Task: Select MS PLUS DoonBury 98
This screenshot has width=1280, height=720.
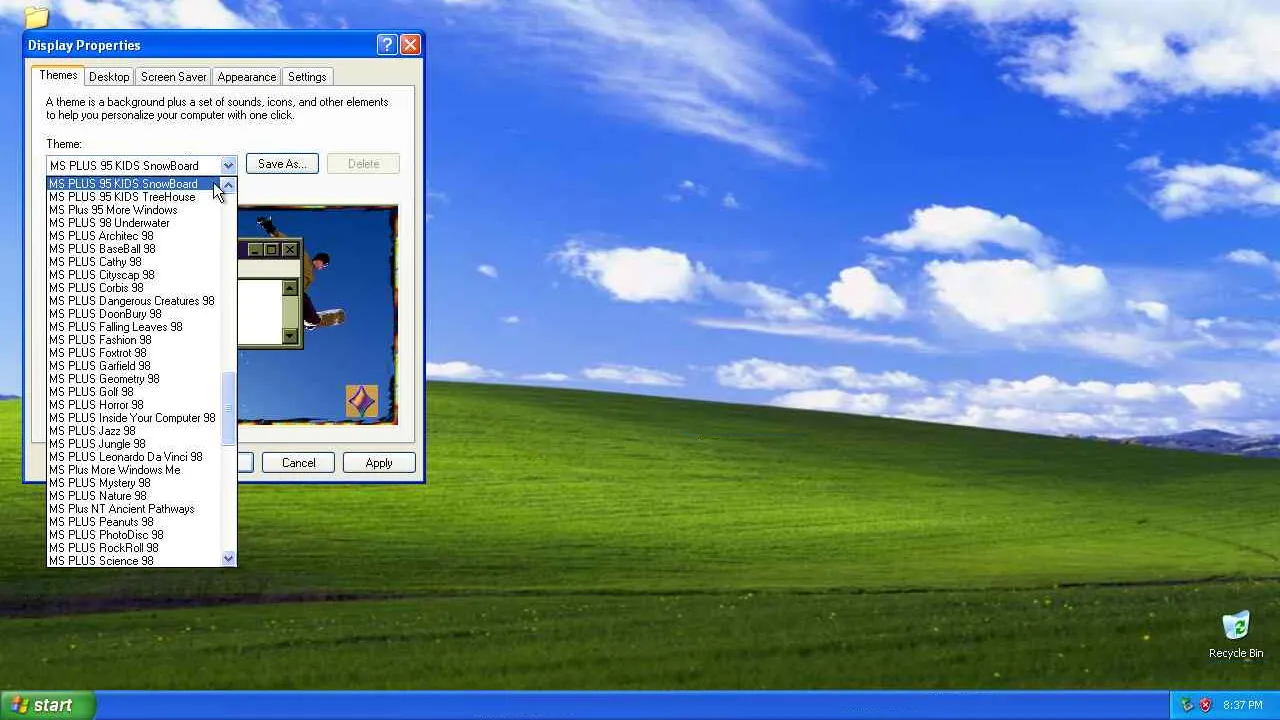Action: click(x=134, y=314)
